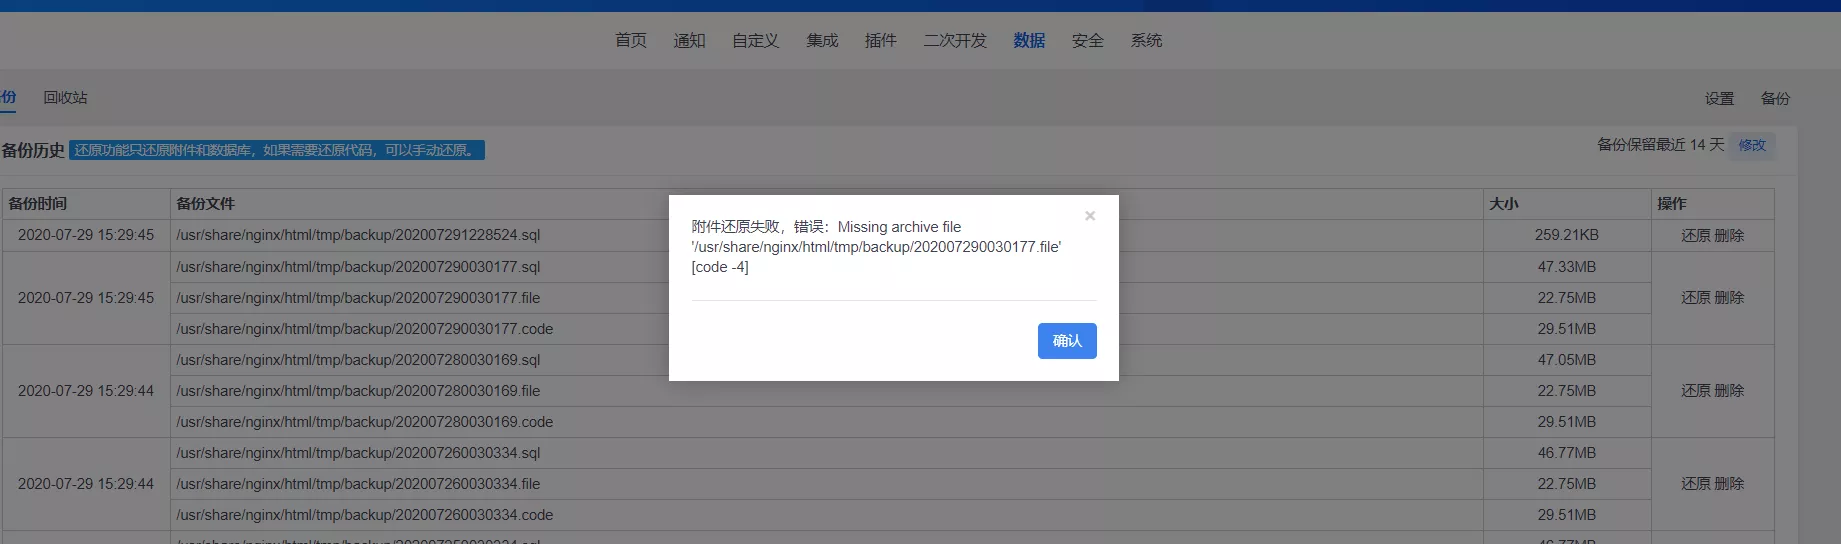The height and width of the screenshot is (544, 1841).
Task: Select 二次开发 in the navigation bar
Action: point(955,40)
